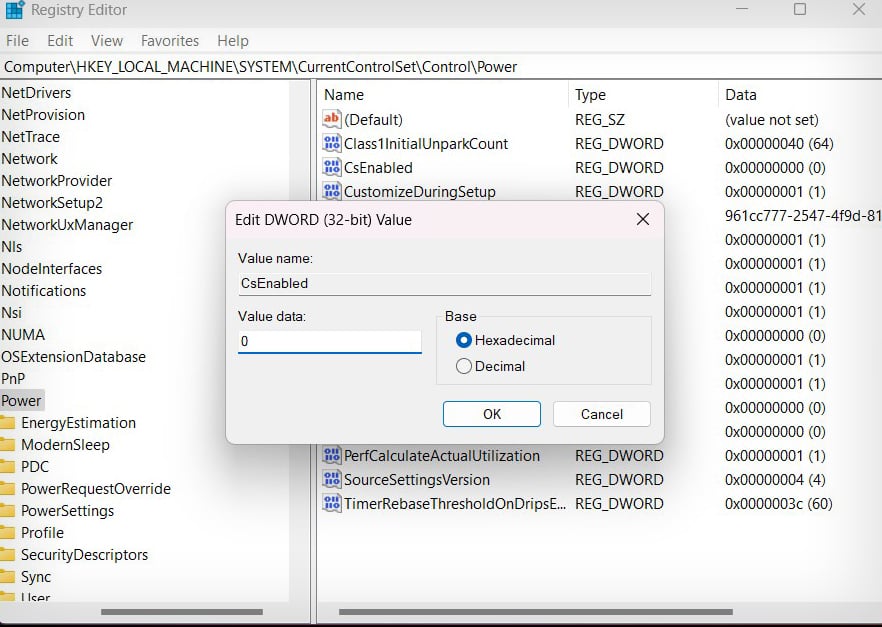Click the TimerRebaseThresholdOnDripsE... DWORD icon
Viewport: 882px width, 627px height.
[x=331, y=503]
